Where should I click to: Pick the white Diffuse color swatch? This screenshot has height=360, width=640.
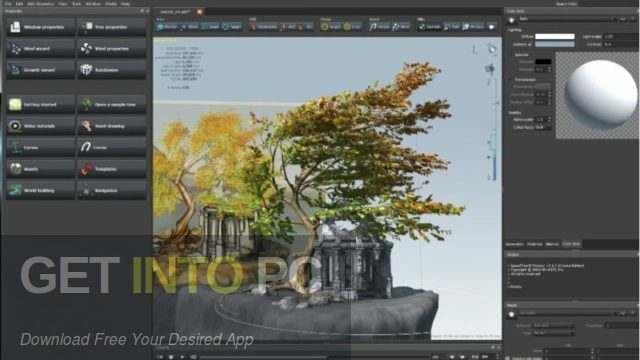click(555, 36)
